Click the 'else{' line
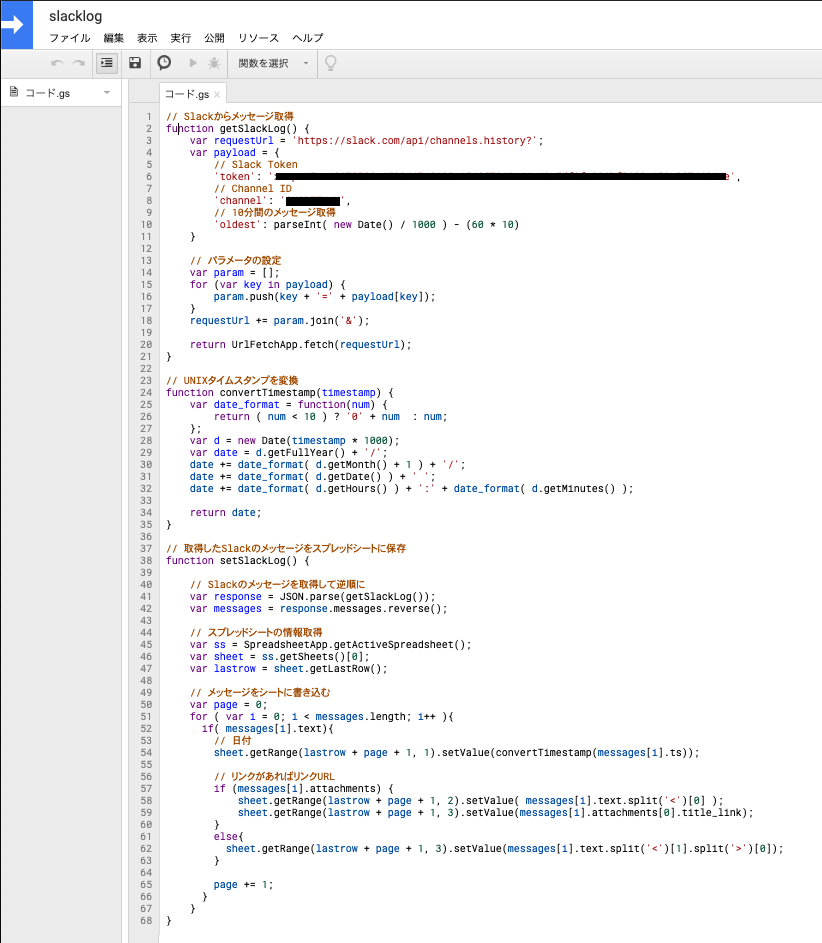 click(x=229, y=837)
